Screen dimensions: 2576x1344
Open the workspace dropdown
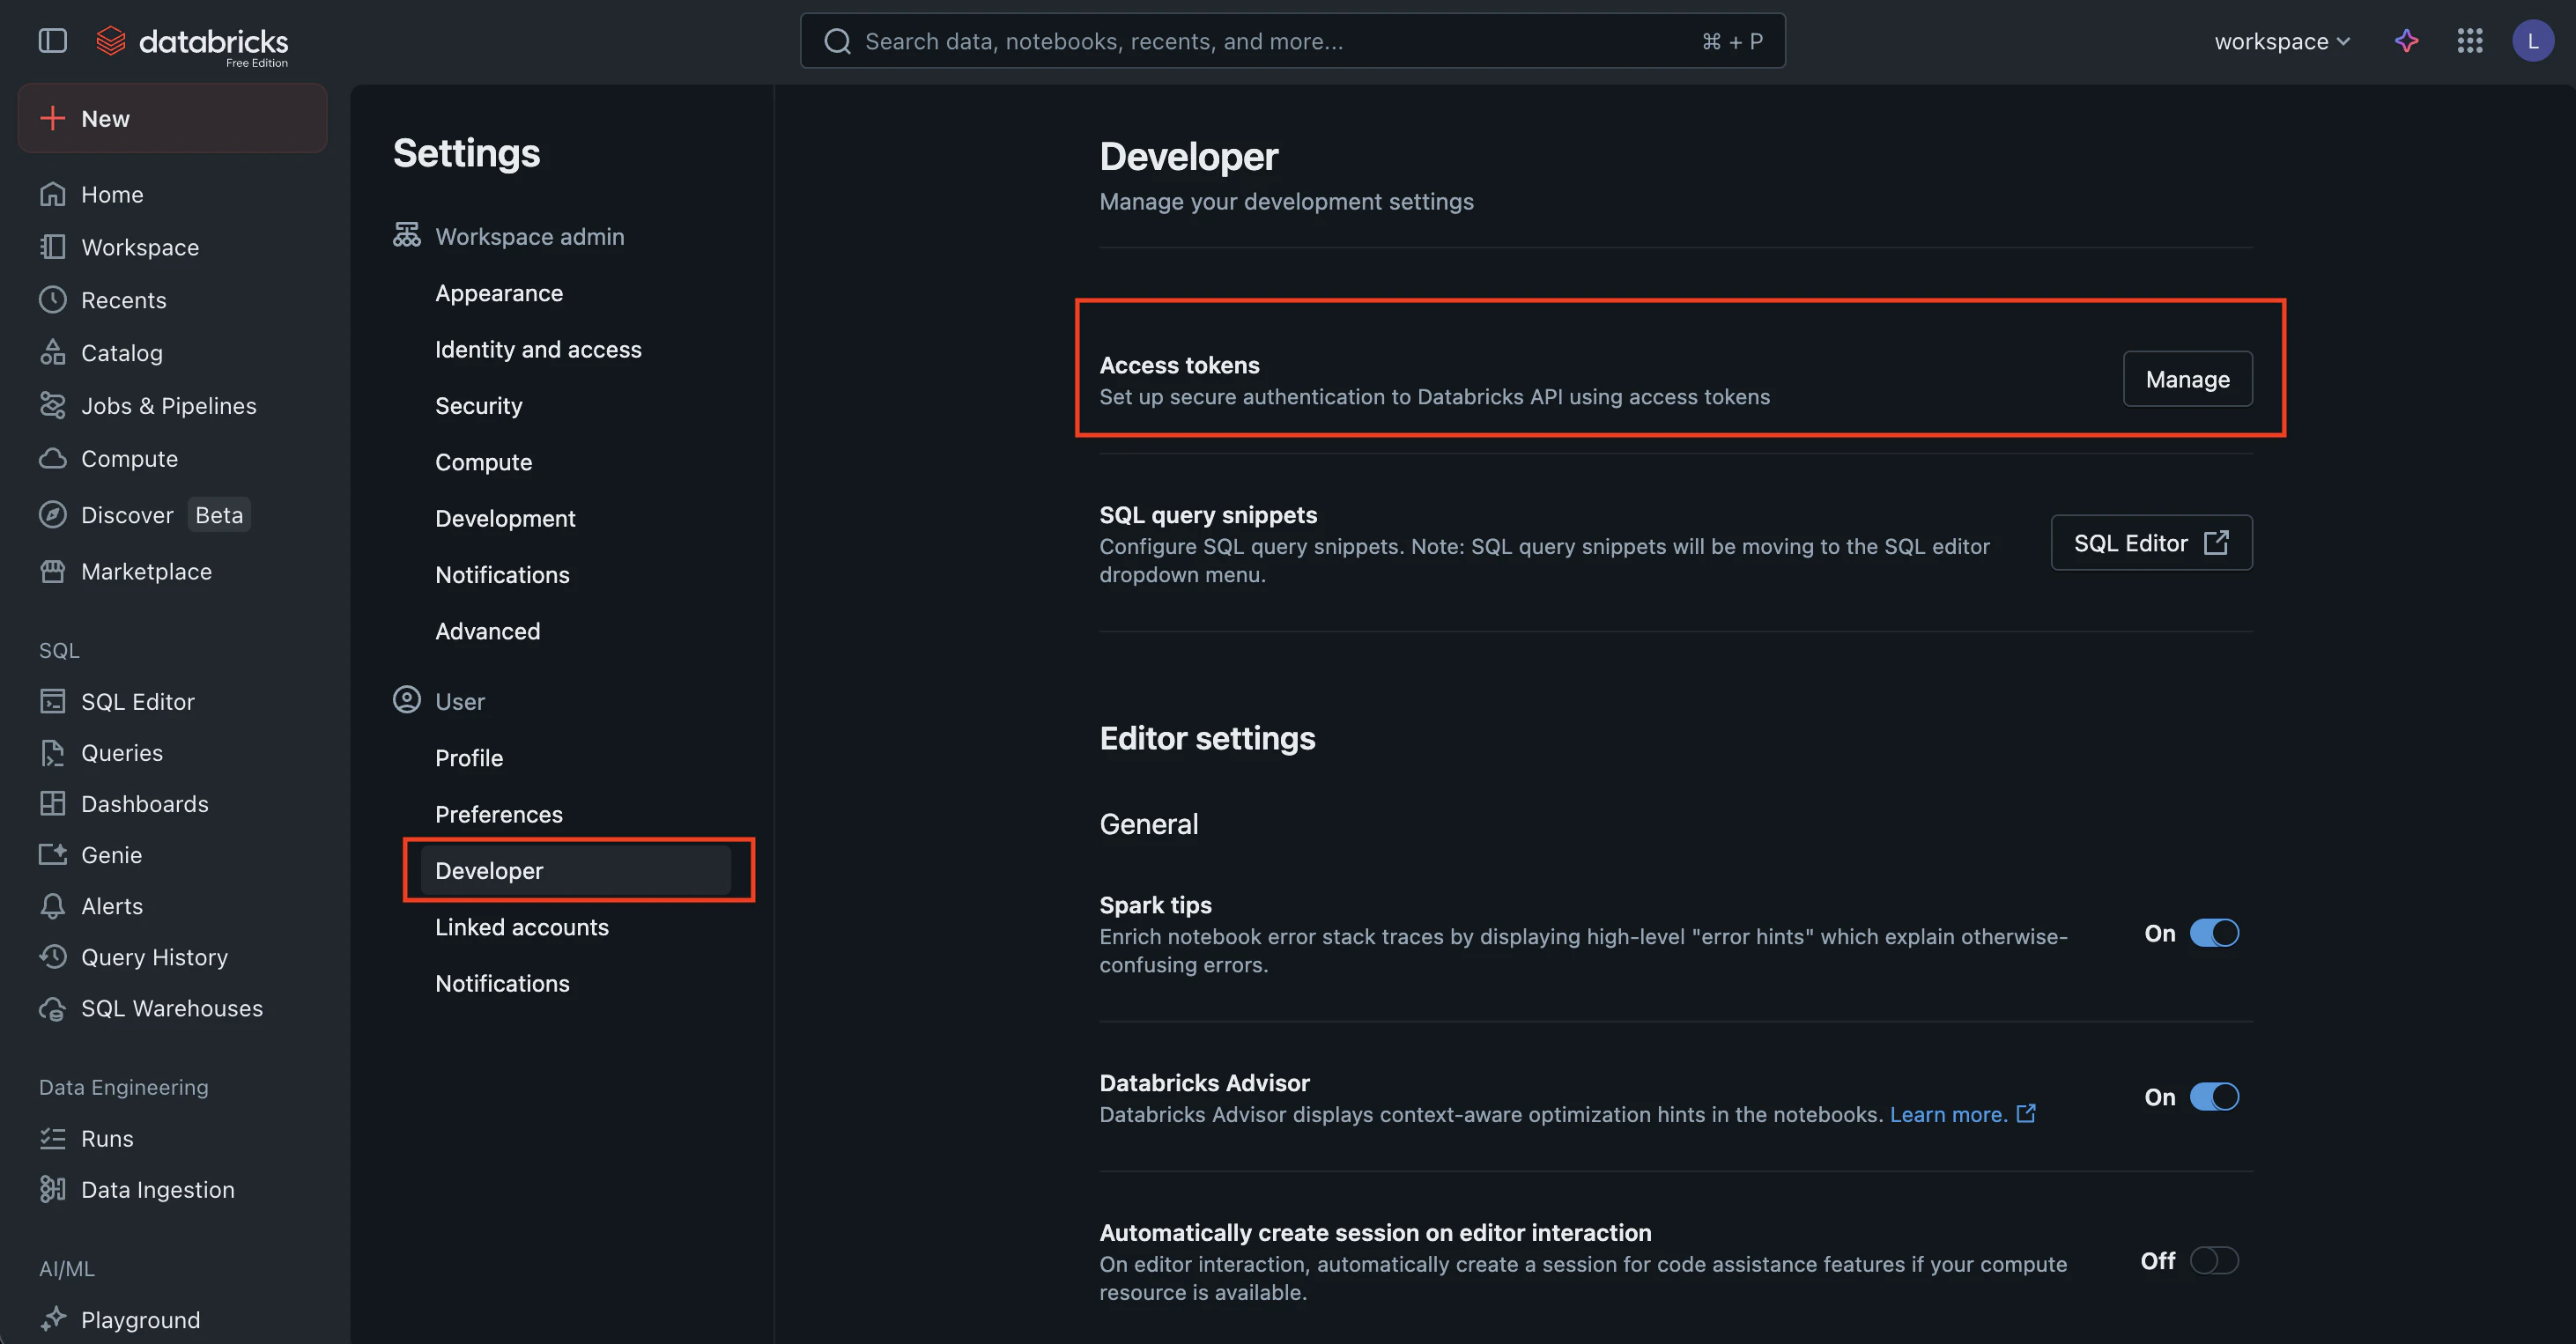click(x=2282, y=41)
